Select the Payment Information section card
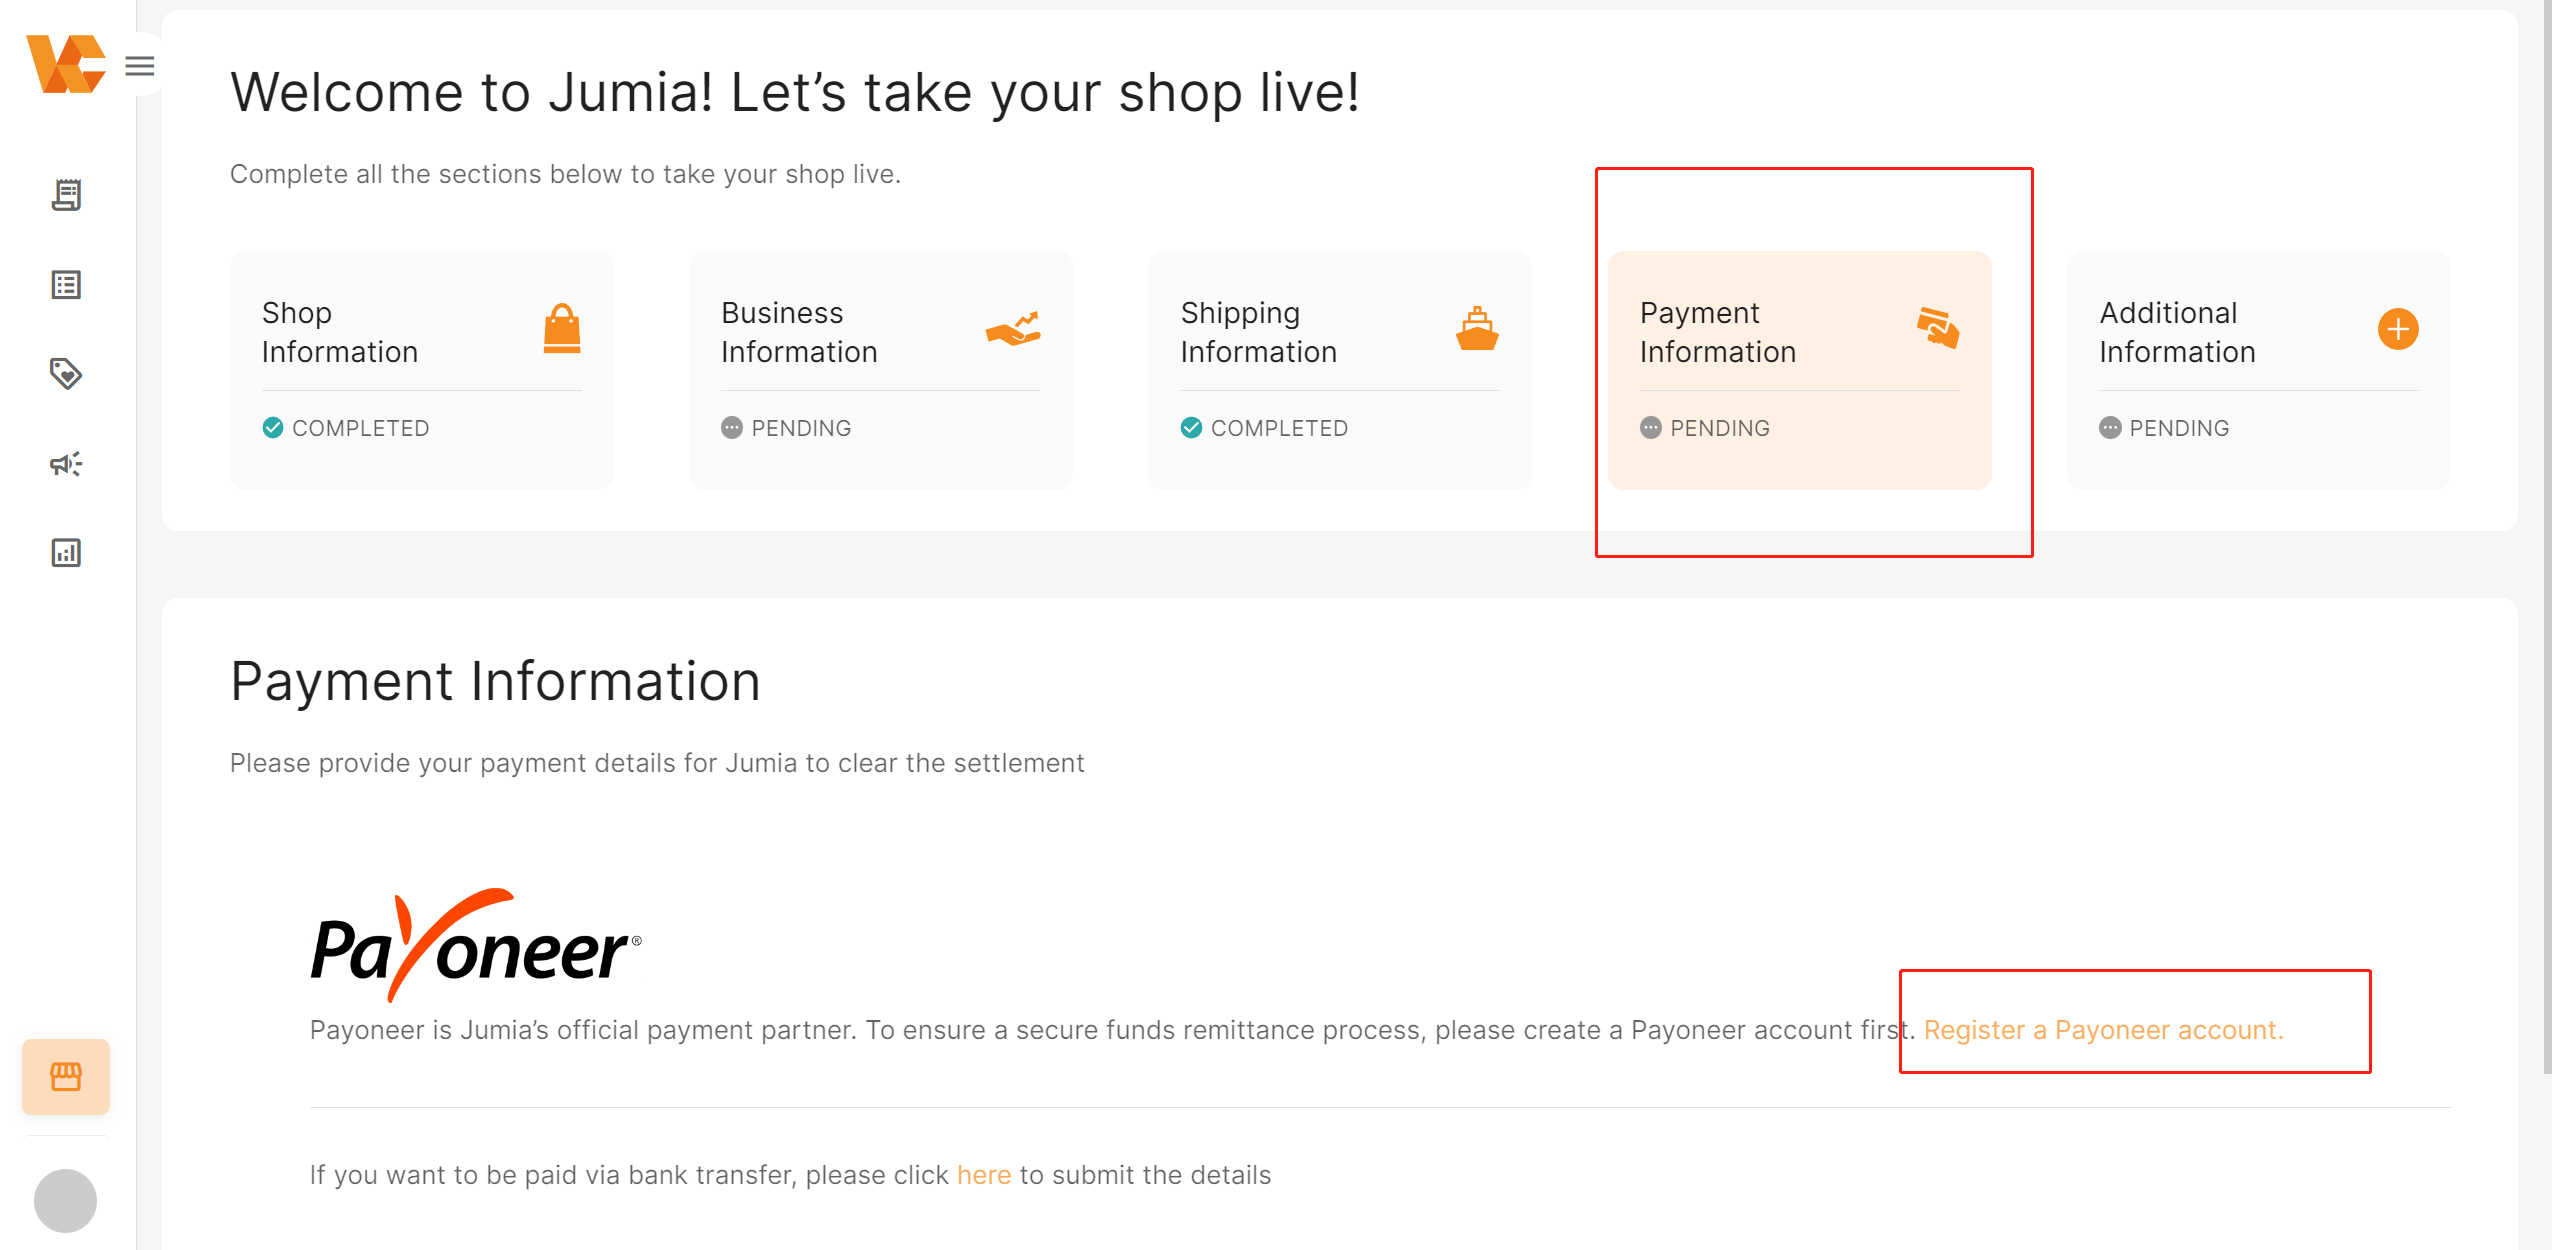This screenshot has width=2552, height=1250. tap(1800, 370)
